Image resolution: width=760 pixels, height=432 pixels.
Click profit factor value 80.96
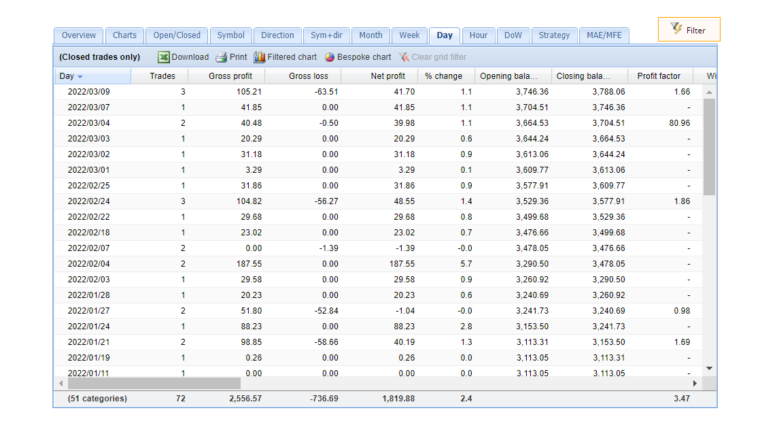tap(680, 123)
